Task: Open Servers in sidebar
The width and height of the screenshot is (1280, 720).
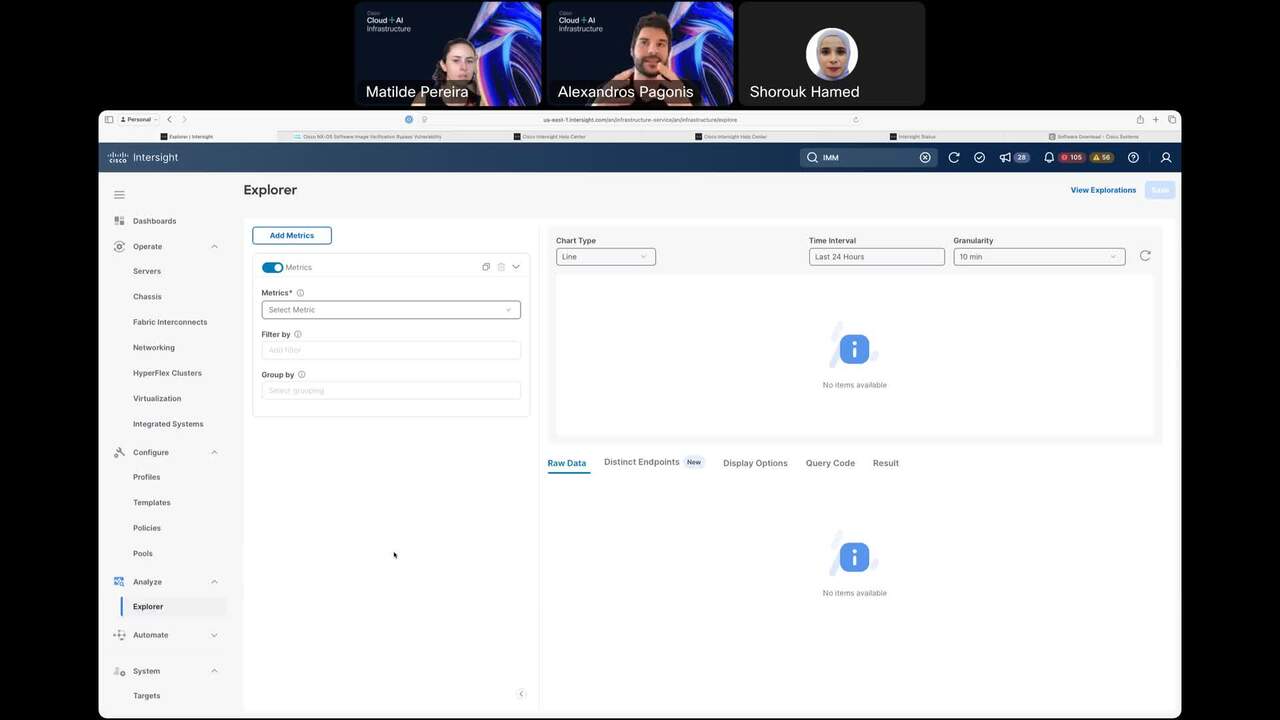Action: pos(147,271)
